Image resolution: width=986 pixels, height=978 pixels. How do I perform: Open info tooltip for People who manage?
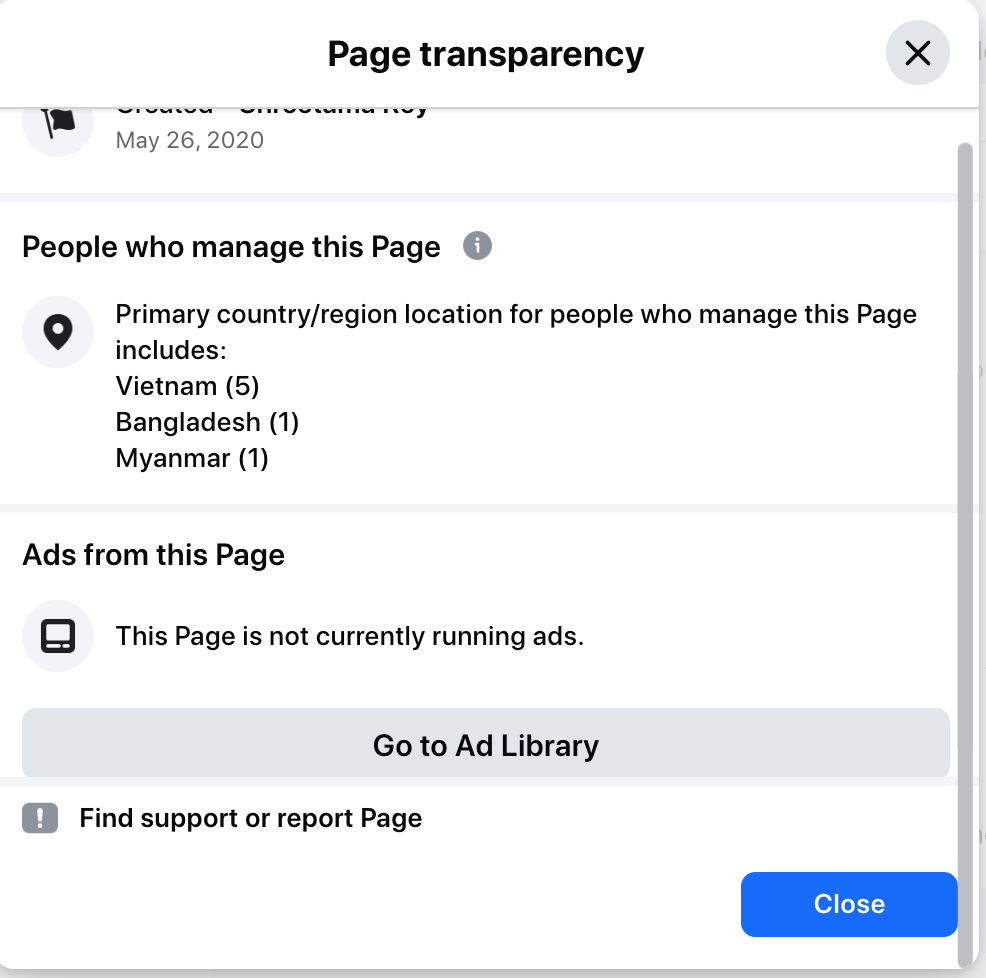(477, 245)
